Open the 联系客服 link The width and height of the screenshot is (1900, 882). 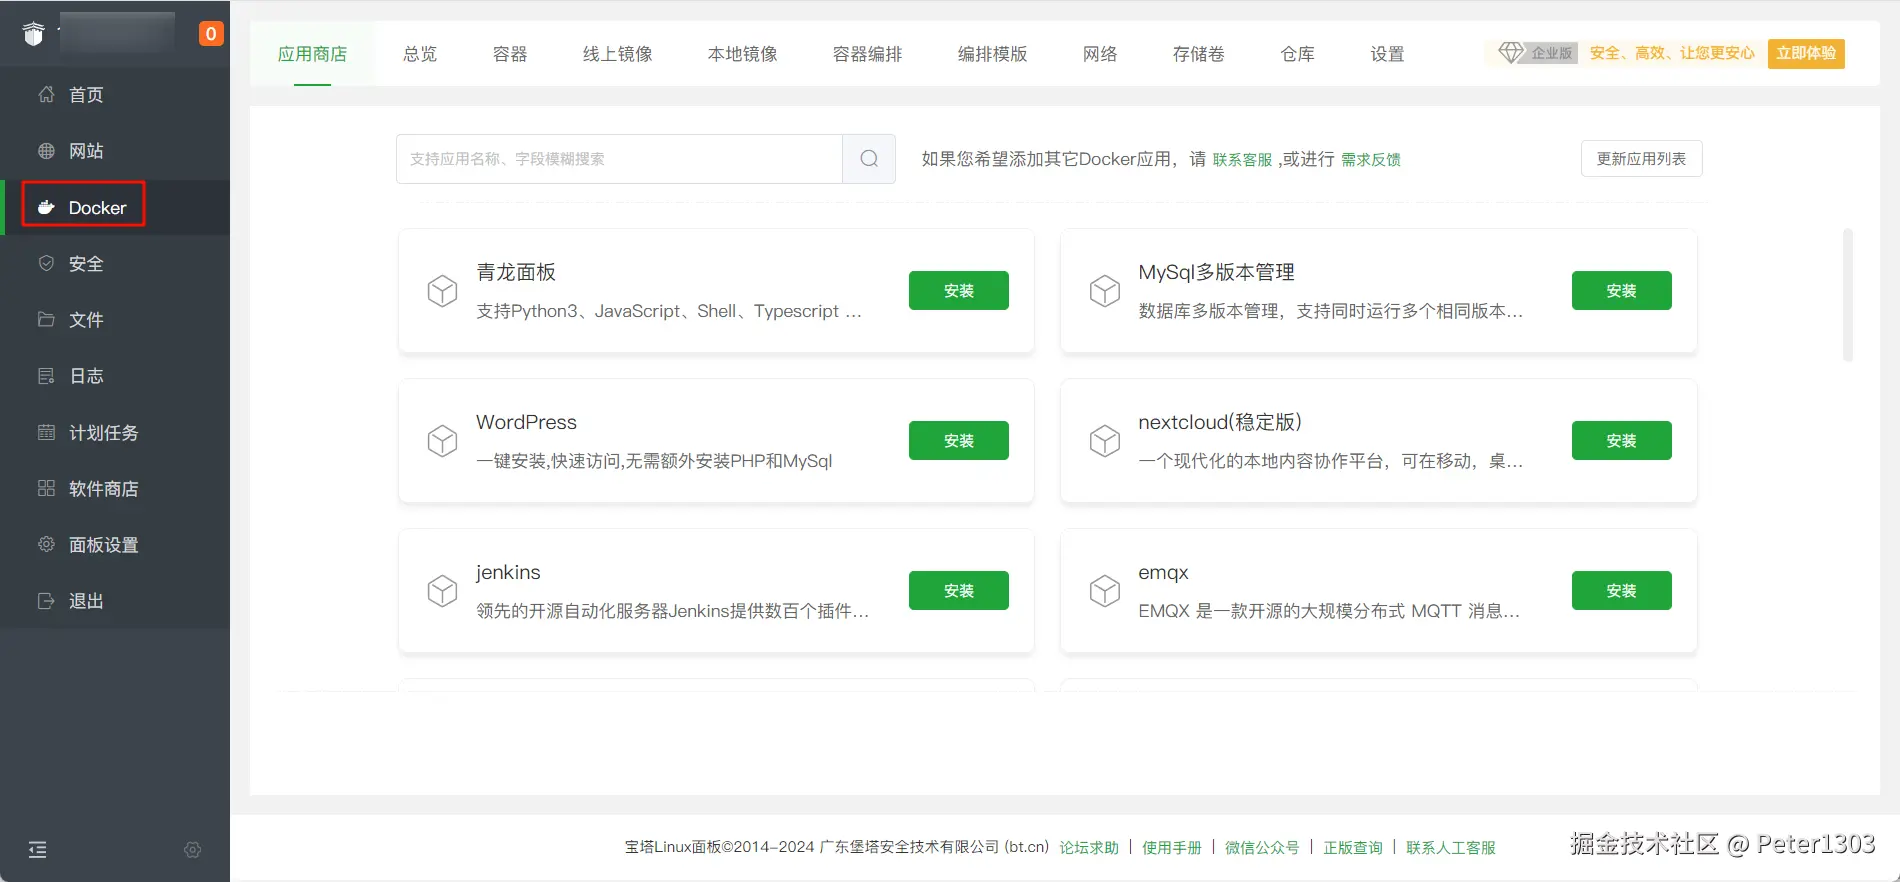pyautogui.click(x=1242, y=160)
